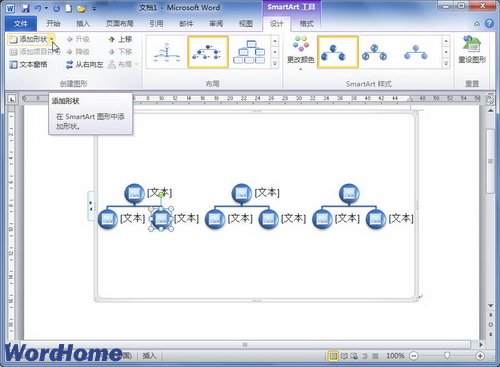The height and width of the screenshot is (367, 500).
Task: Click Move Up (上移) button
Action: coord(120,39)
